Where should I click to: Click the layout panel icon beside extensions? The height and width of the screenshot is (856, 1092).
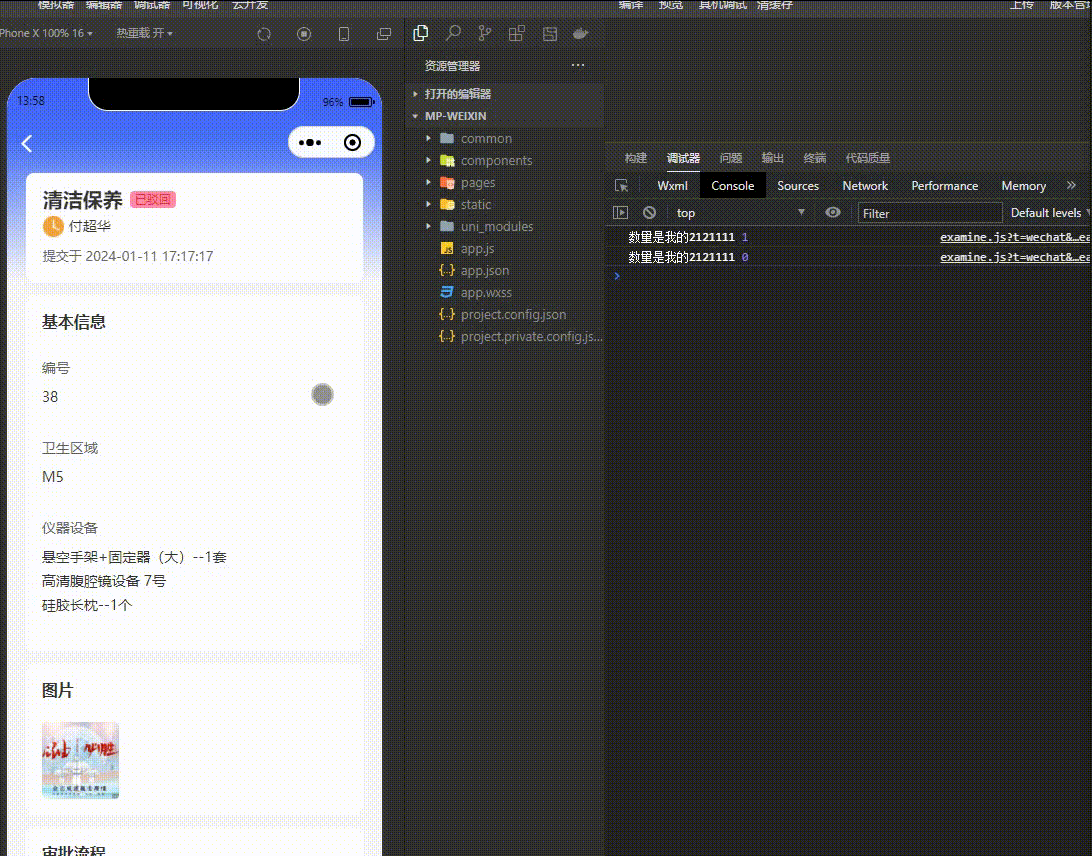550,33
